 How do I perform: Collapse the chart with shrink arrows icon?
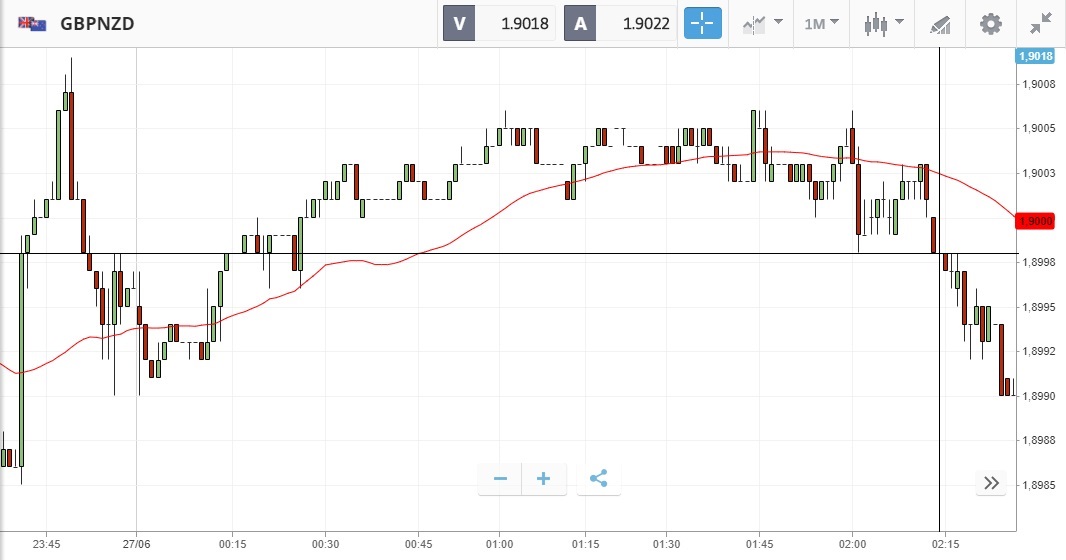(x=1041, y=23)
